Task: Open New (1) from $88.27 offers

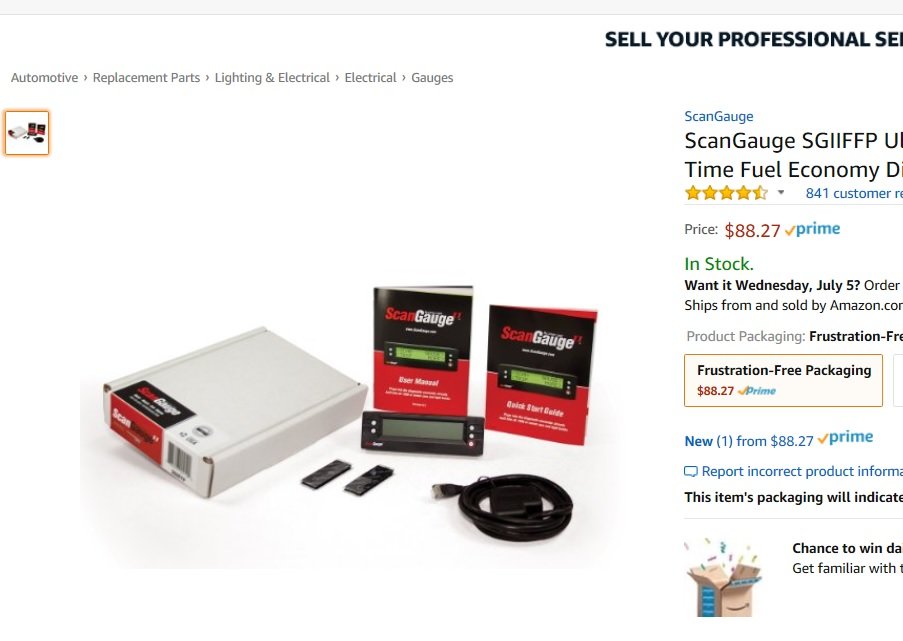Action: point(749,441)
